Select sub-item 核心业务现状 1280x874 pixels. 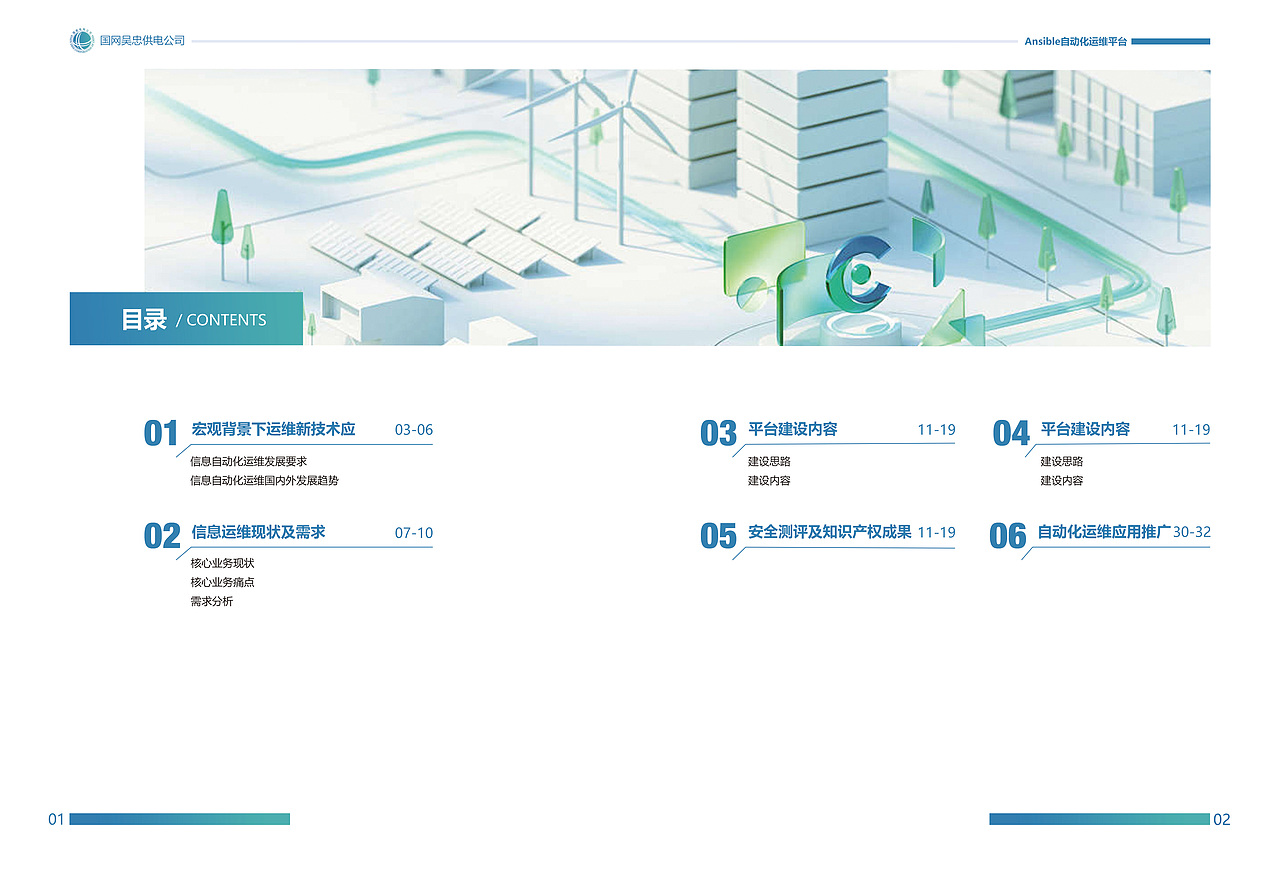222,563
